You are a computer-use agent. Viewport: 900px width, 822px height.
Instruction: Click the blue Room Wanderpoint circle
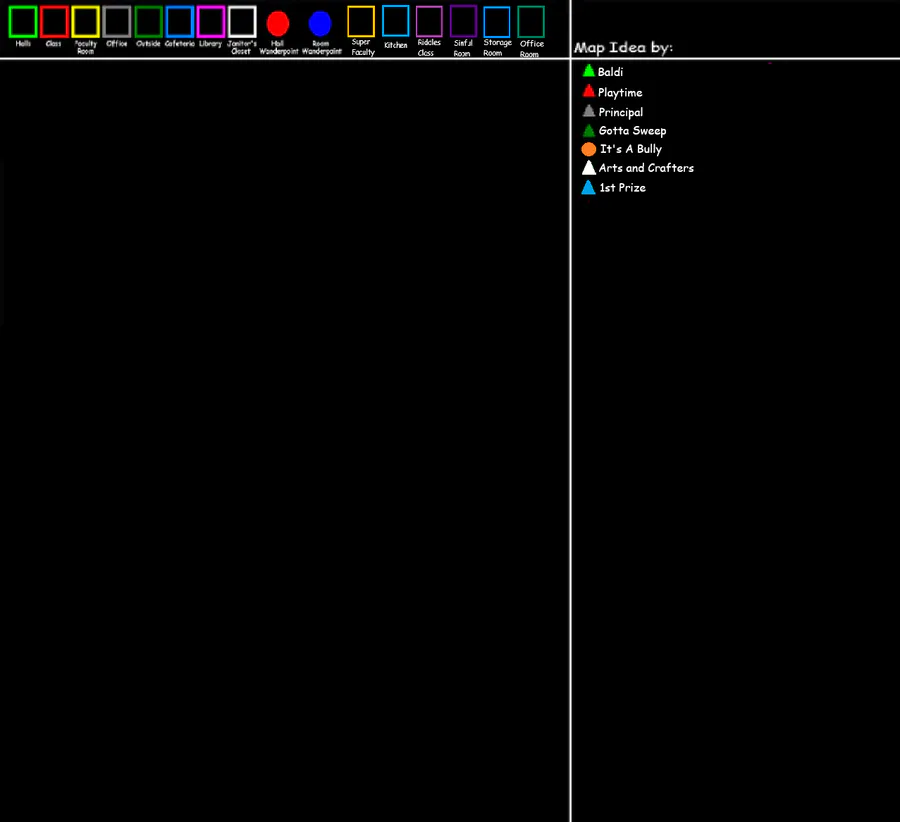point(320,24)
